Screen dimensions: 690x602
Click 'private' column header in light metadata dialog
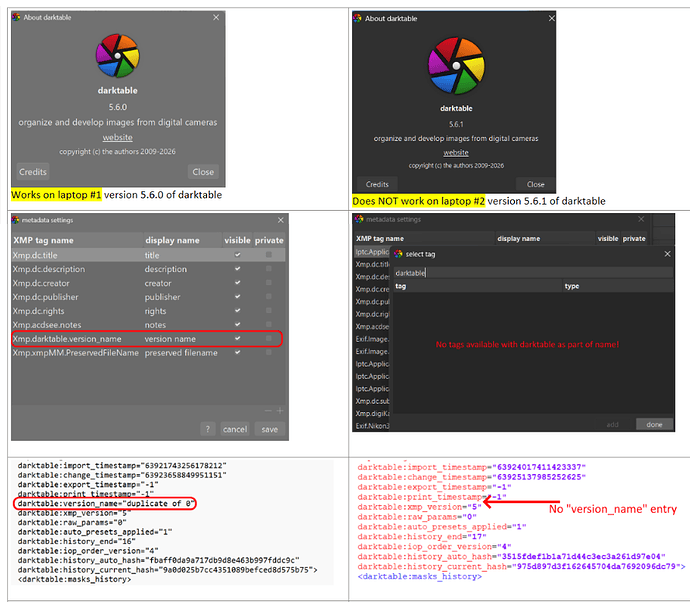click(269, 240)
